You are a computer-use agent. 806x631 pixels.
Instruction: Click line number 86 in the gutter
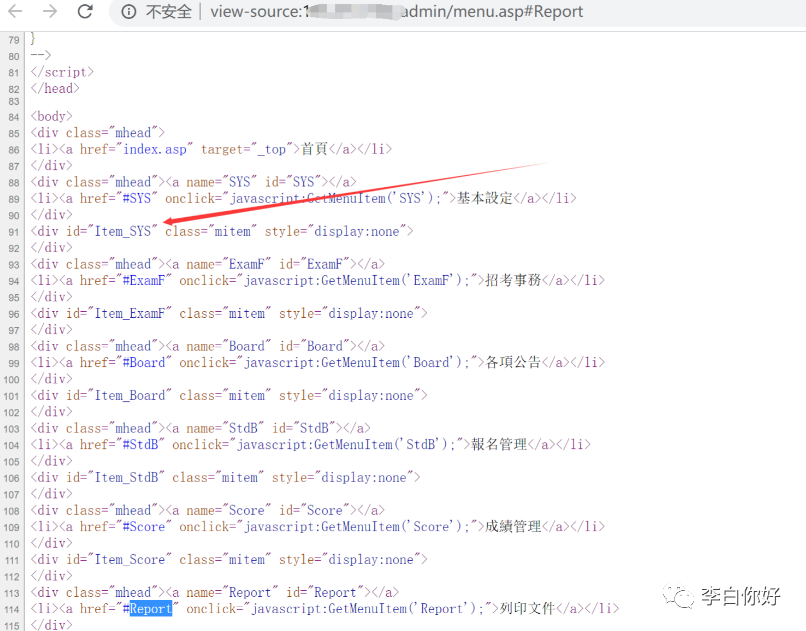14,150
